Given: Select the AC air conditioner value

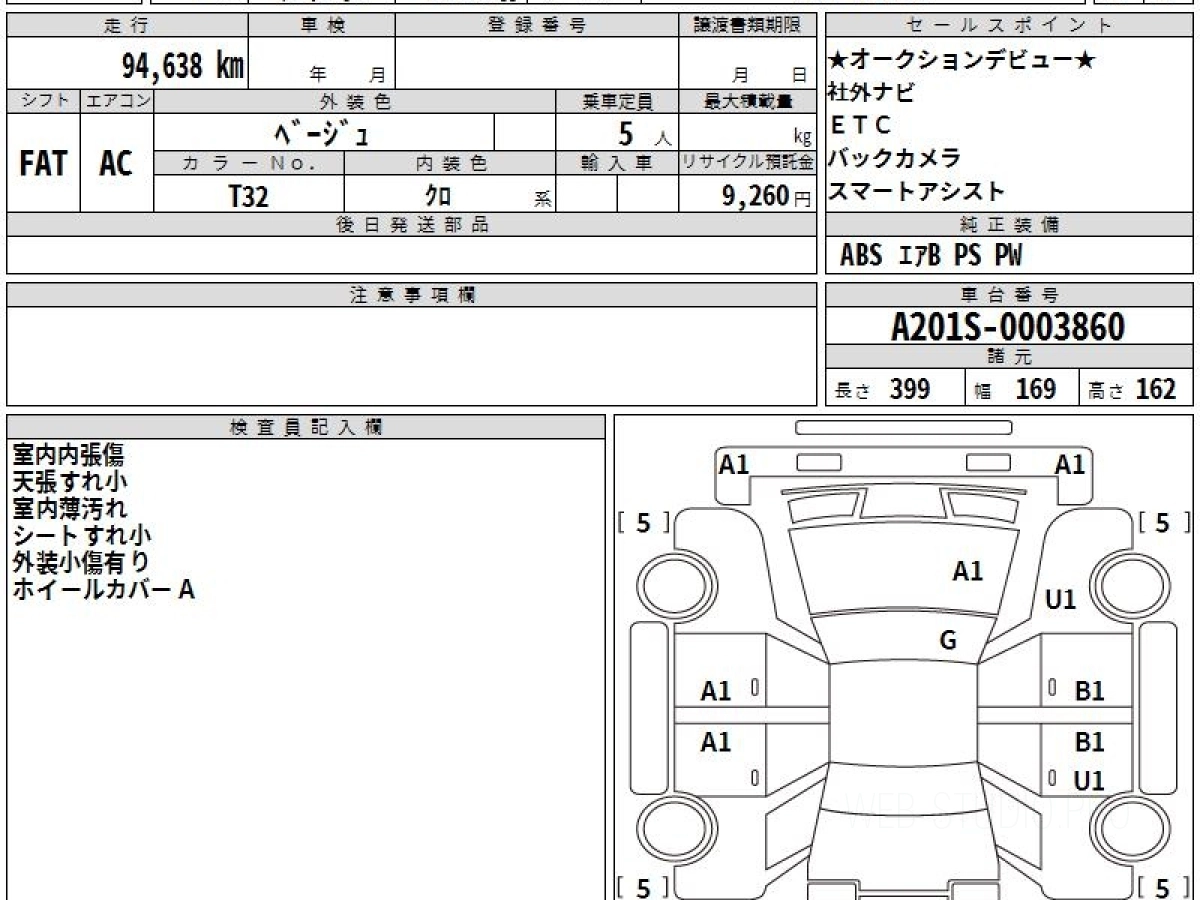Looking at the screenshot, I should tap(116, 164).
